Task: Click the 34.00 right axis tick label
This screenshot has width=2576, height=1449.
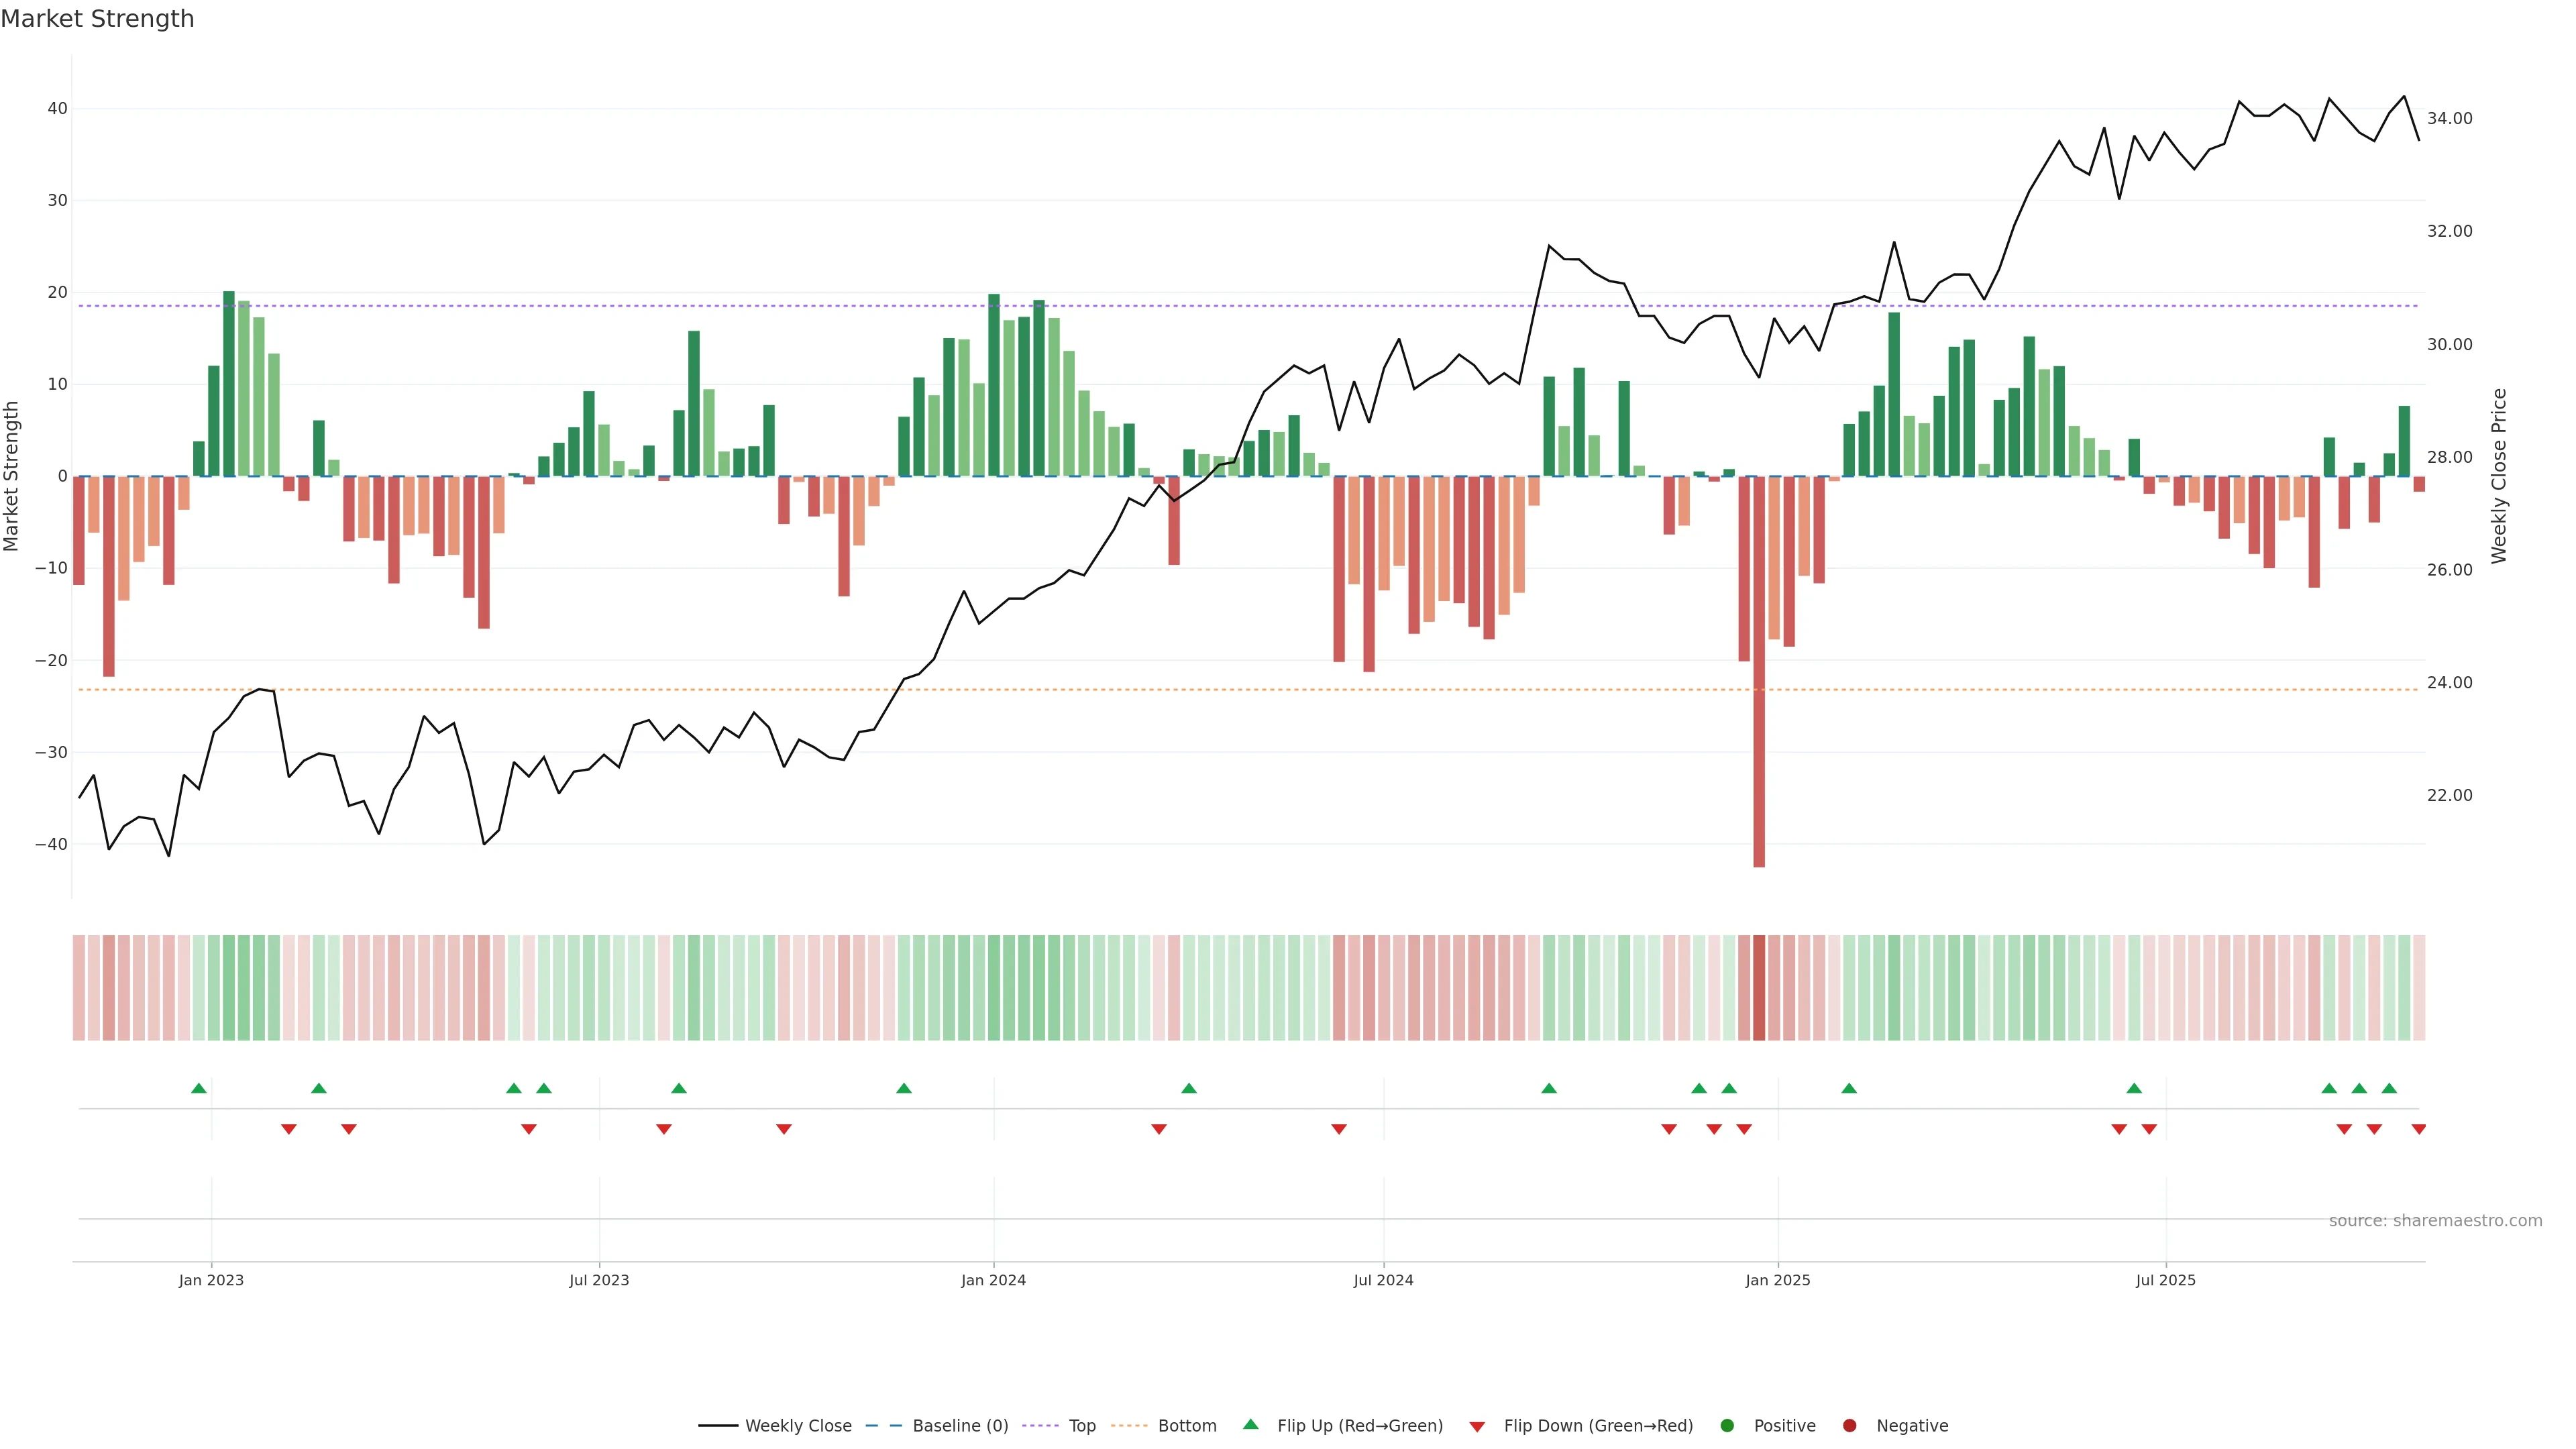Action: [2449, 119]
